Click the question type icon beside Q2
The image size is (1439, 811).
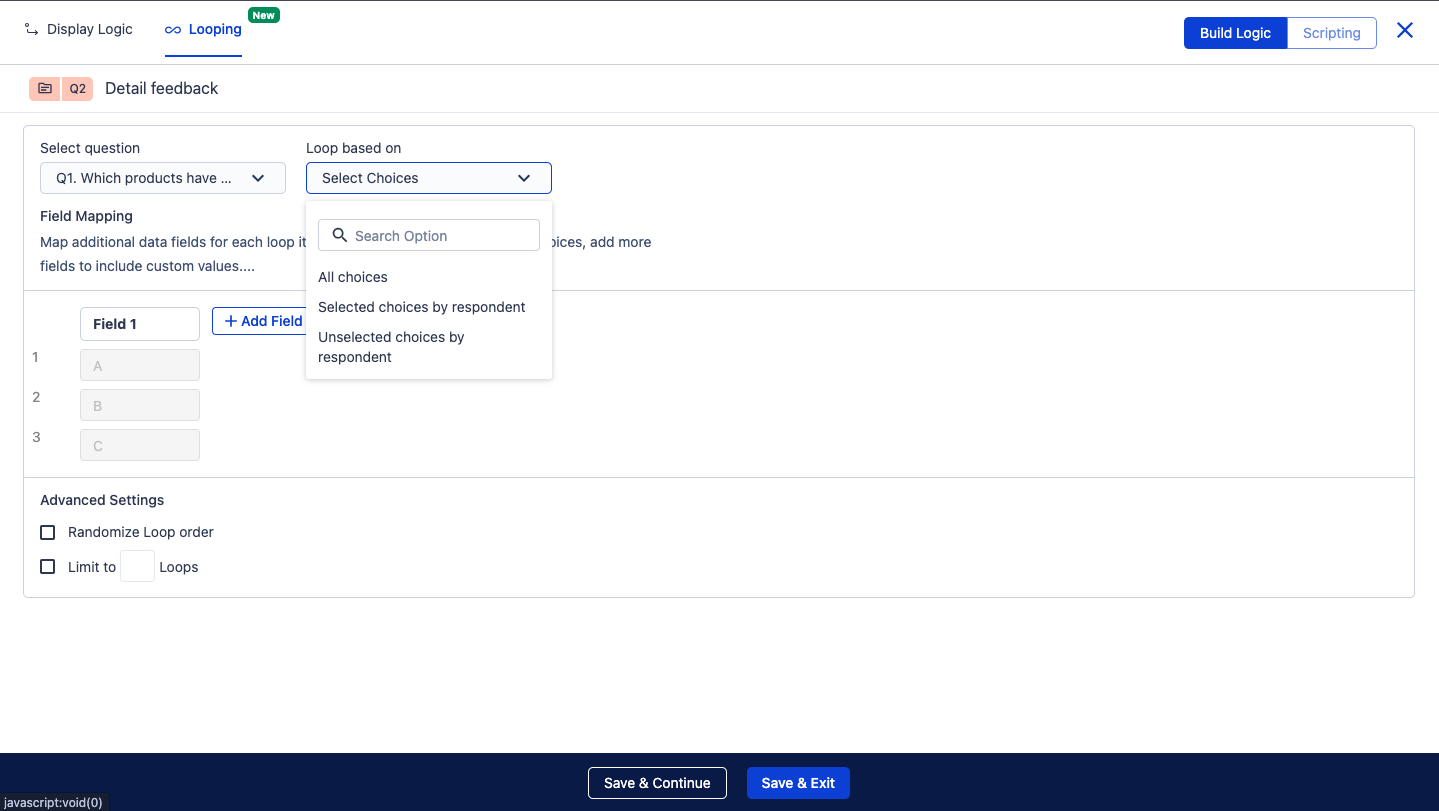[x=45, y=89]
